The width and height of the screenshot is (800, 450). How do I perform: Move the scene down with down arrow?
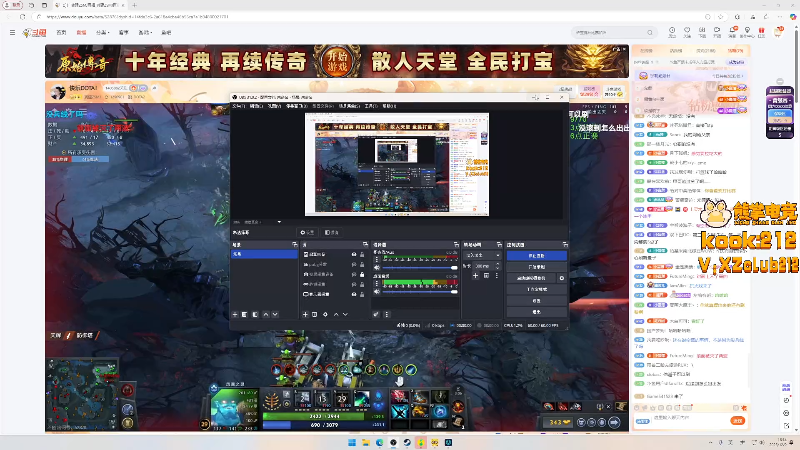(275, 314)
